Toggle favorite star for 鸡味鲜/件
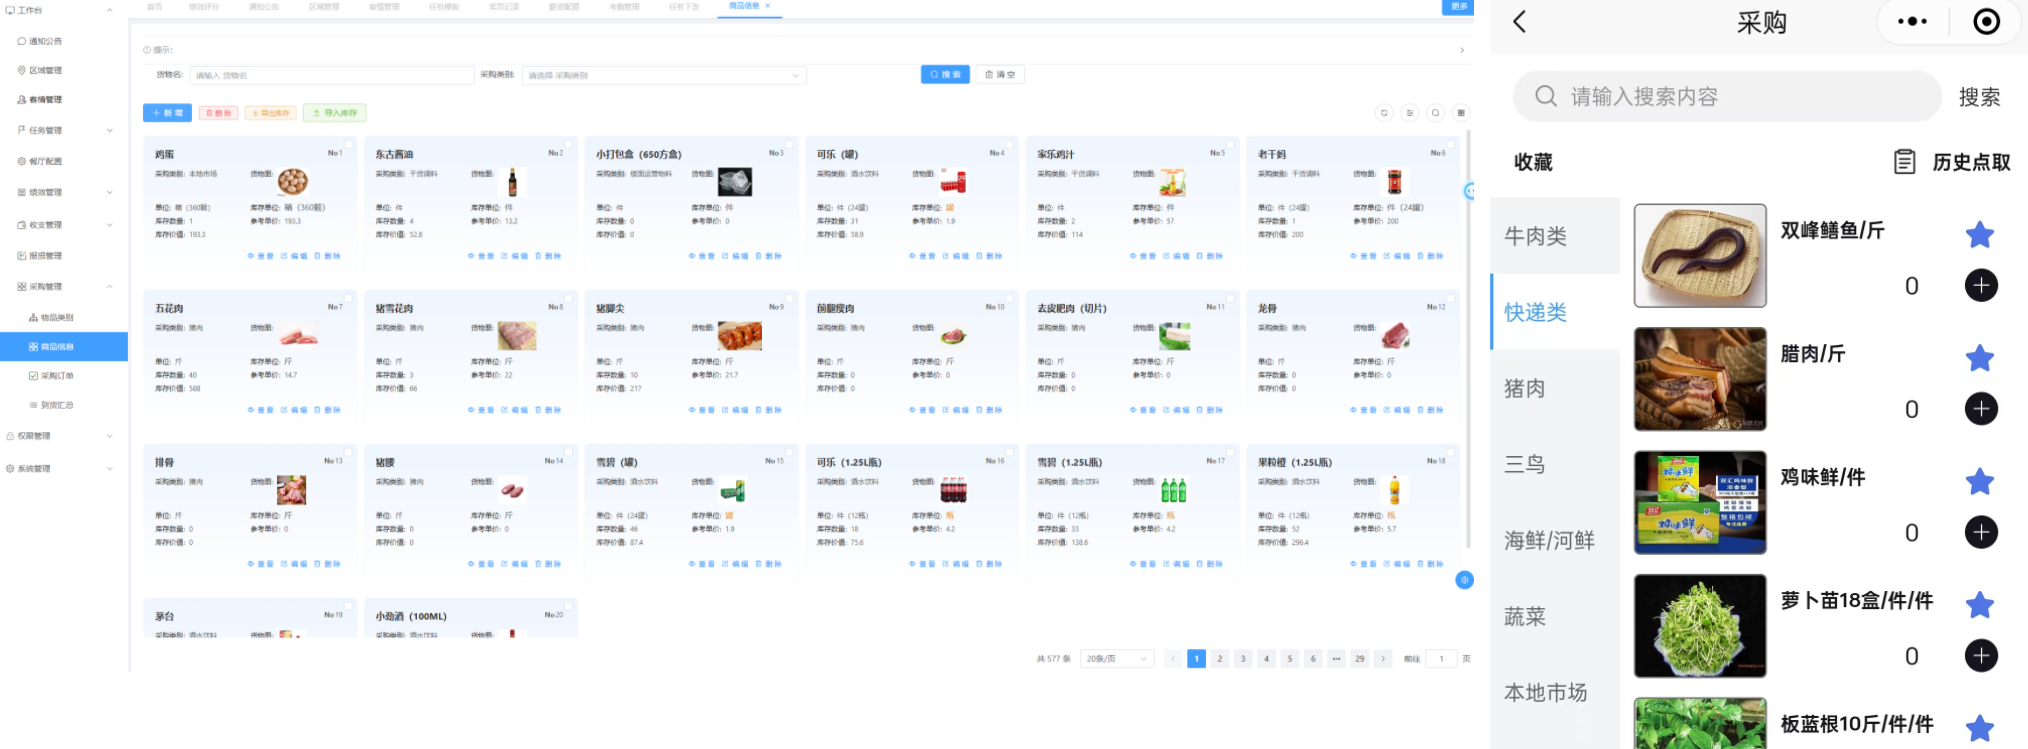The width and height of the screenshot is (2028, 749). click(1980, 482)
